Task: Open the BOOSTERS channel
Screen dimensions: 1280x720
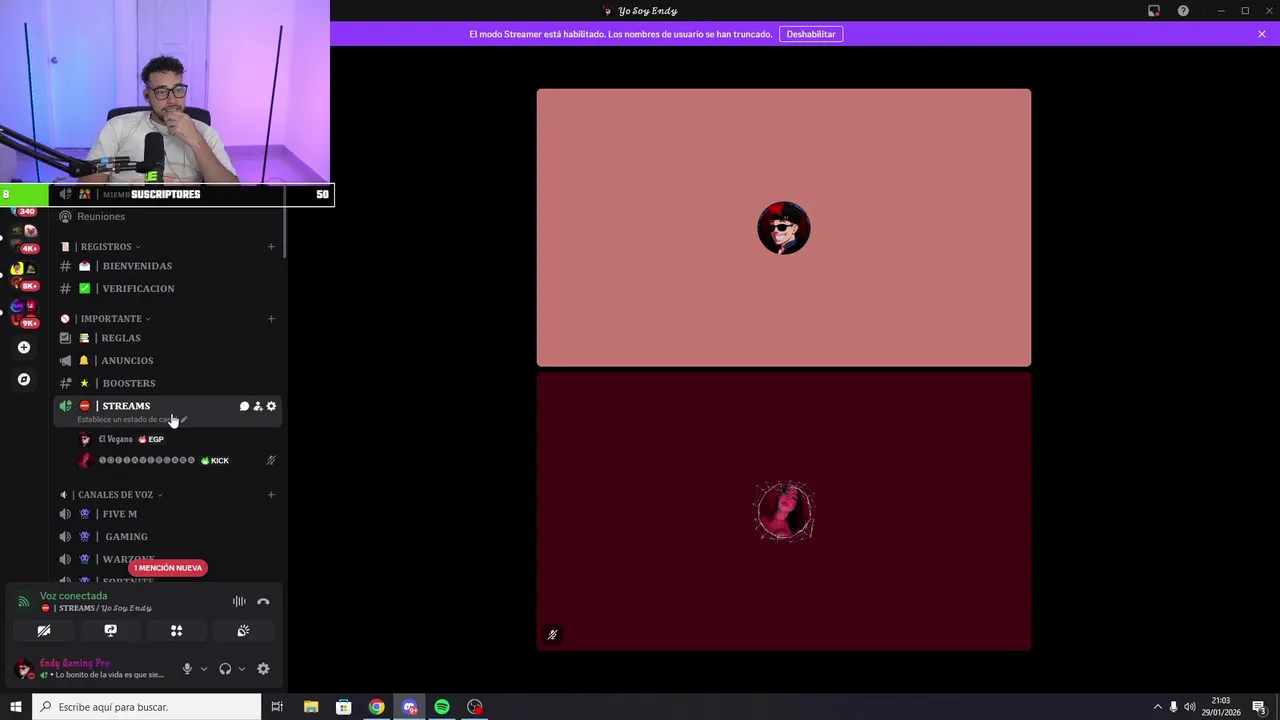Action: tap(167, 383)
